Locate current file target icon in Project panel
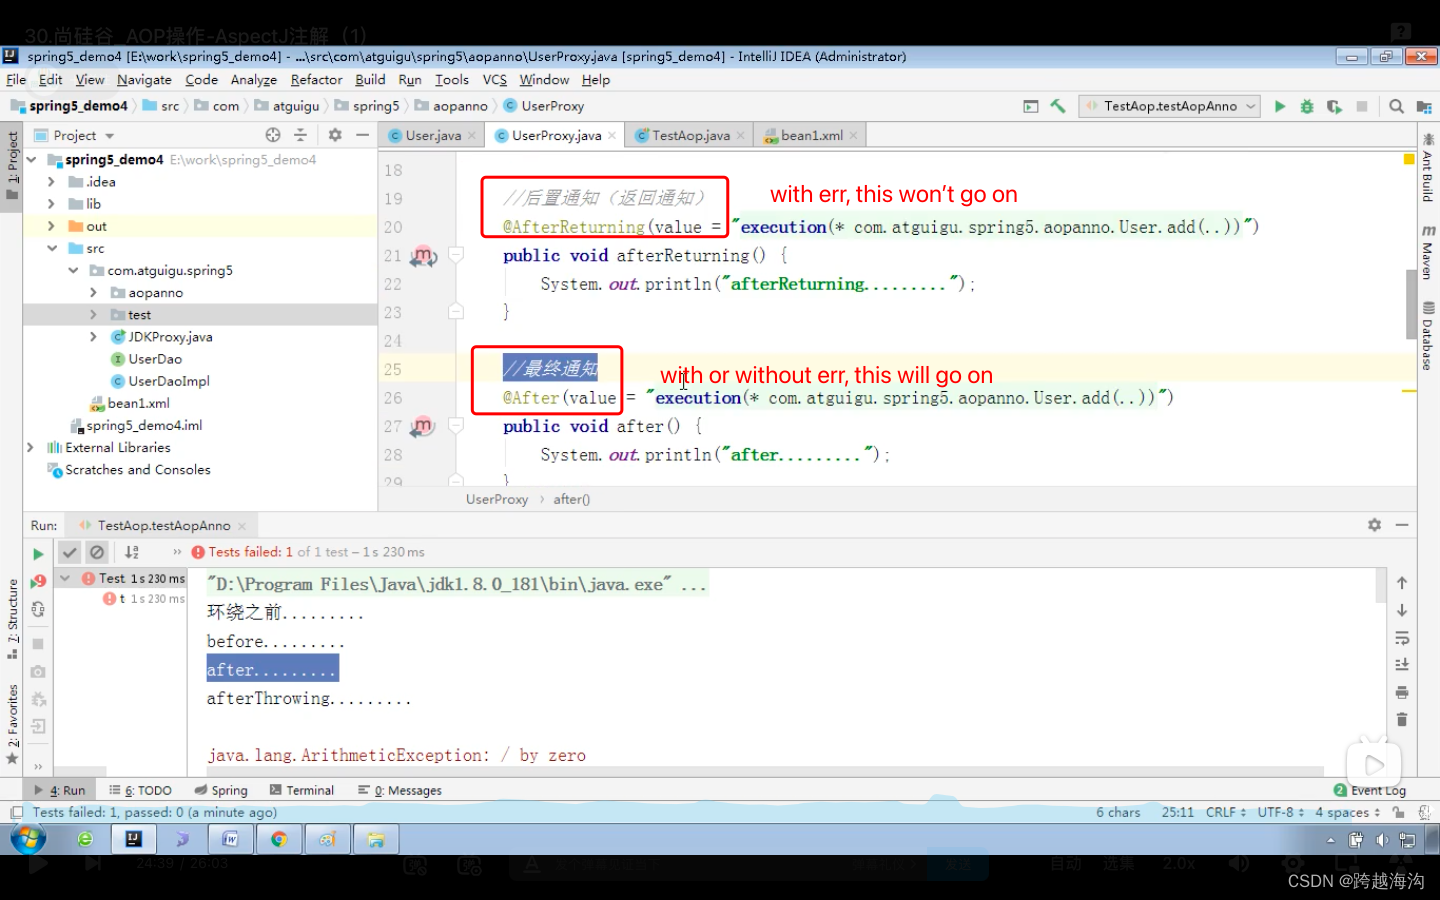This screenshot has height=900, width=1440. (x=273, y=135)
